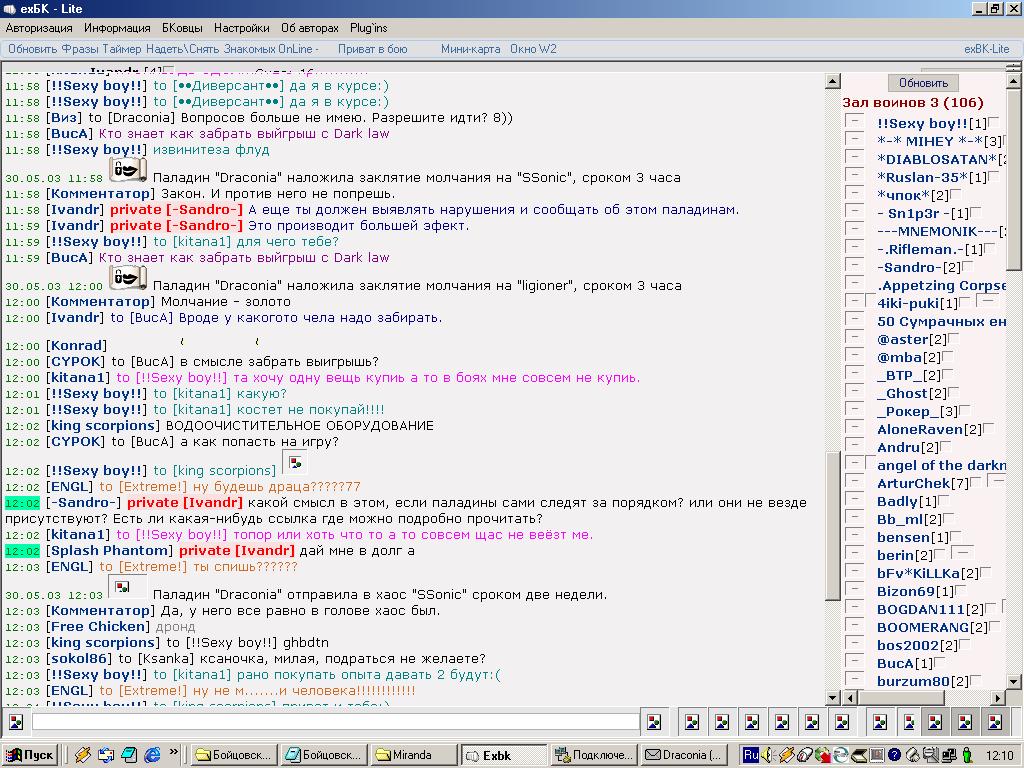1024x768 pixels.
Task: Click the Ru language indicator in tray
Action: coord(750,755)
